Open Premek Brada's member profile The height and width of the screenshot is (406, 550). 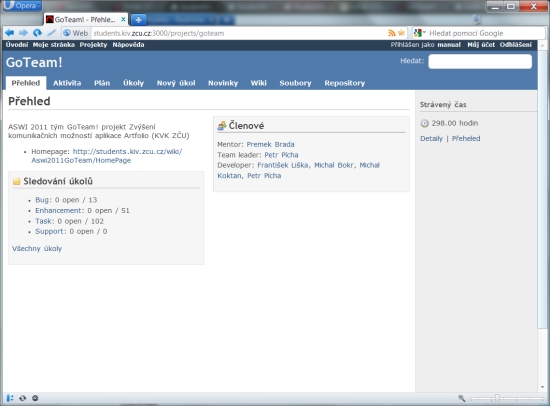point(270,144)
